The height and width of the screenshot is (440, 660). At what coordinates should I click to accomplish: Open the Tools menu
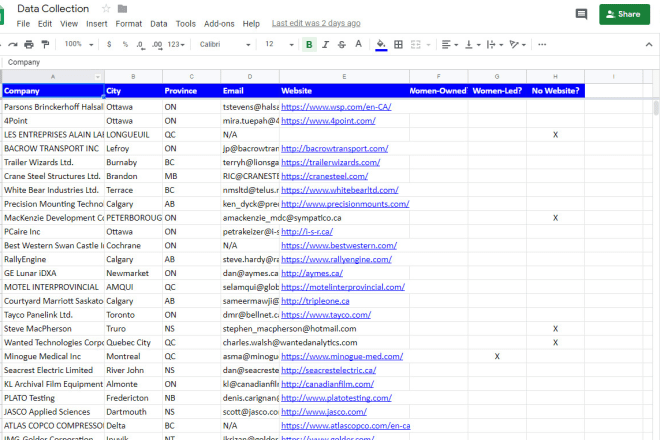pyautogui.click(x=186, y=24)
